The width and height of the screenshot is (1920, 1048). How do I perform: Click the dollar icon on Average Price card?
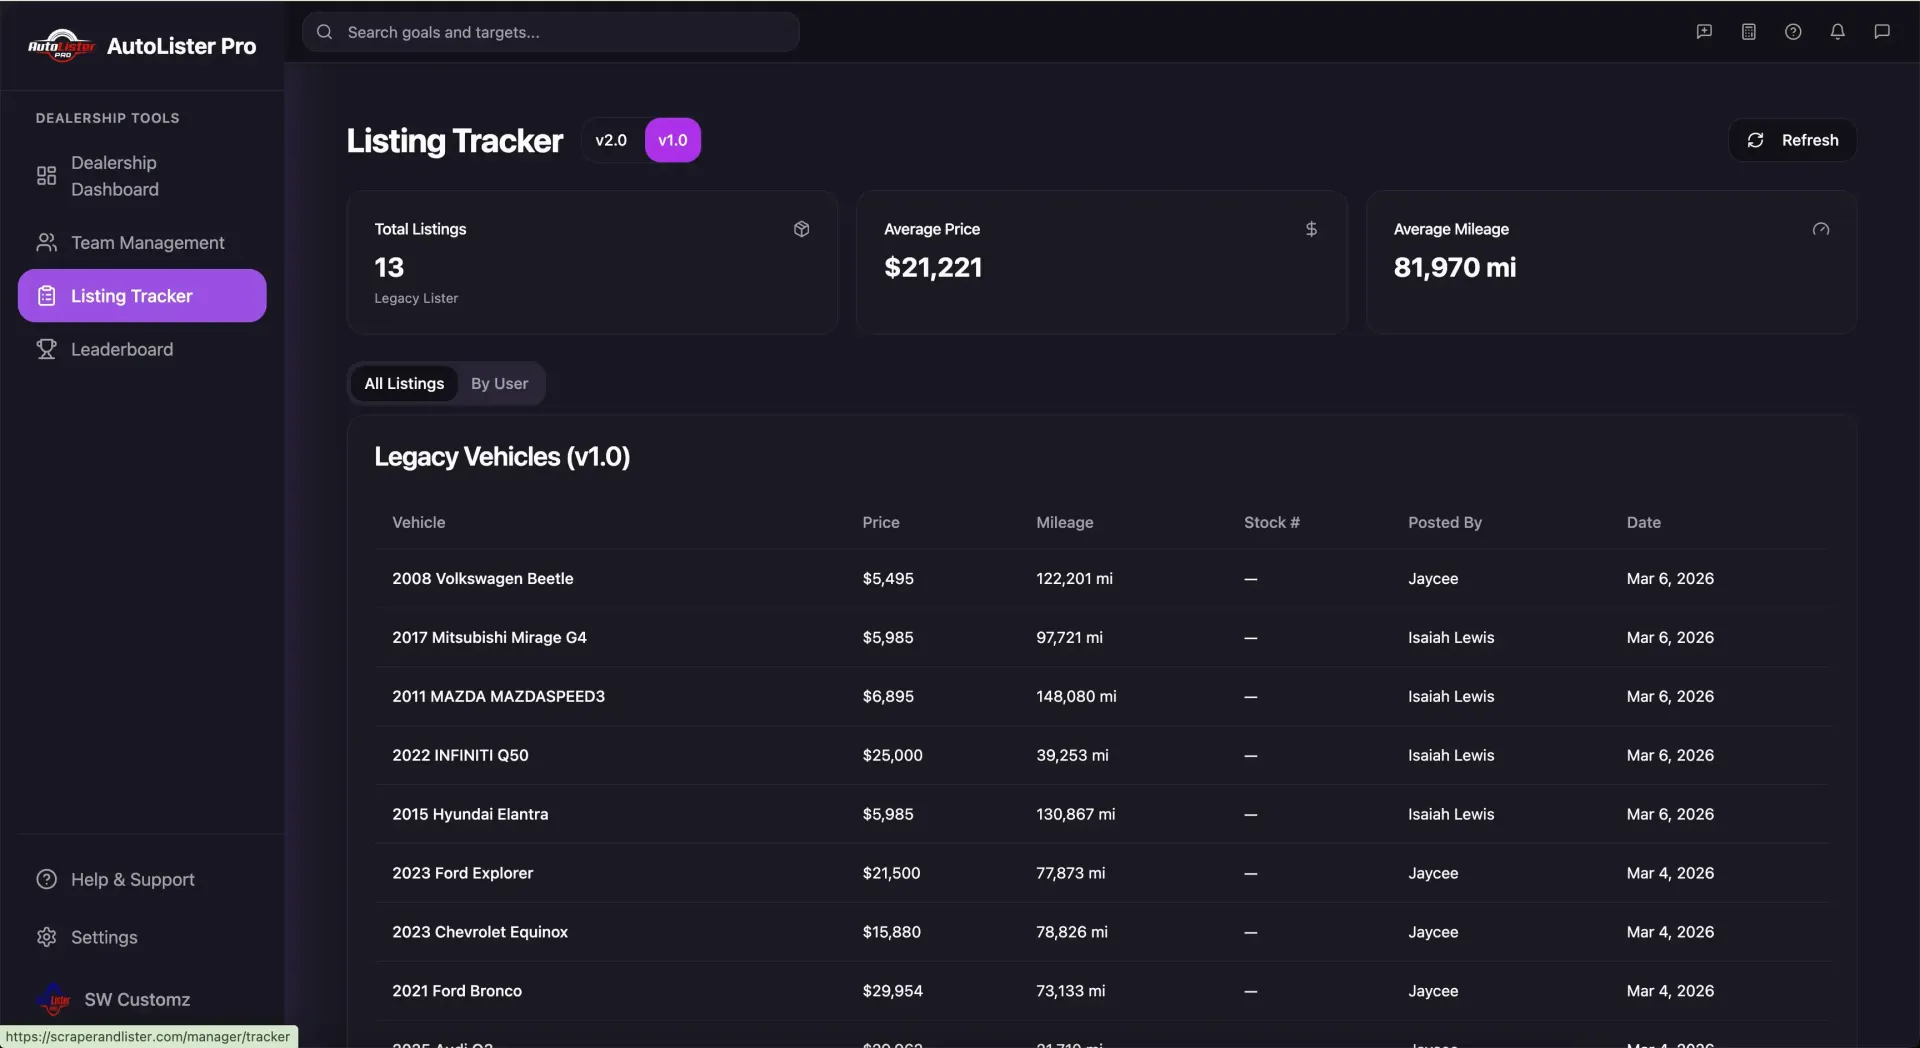coord(1311,229)
